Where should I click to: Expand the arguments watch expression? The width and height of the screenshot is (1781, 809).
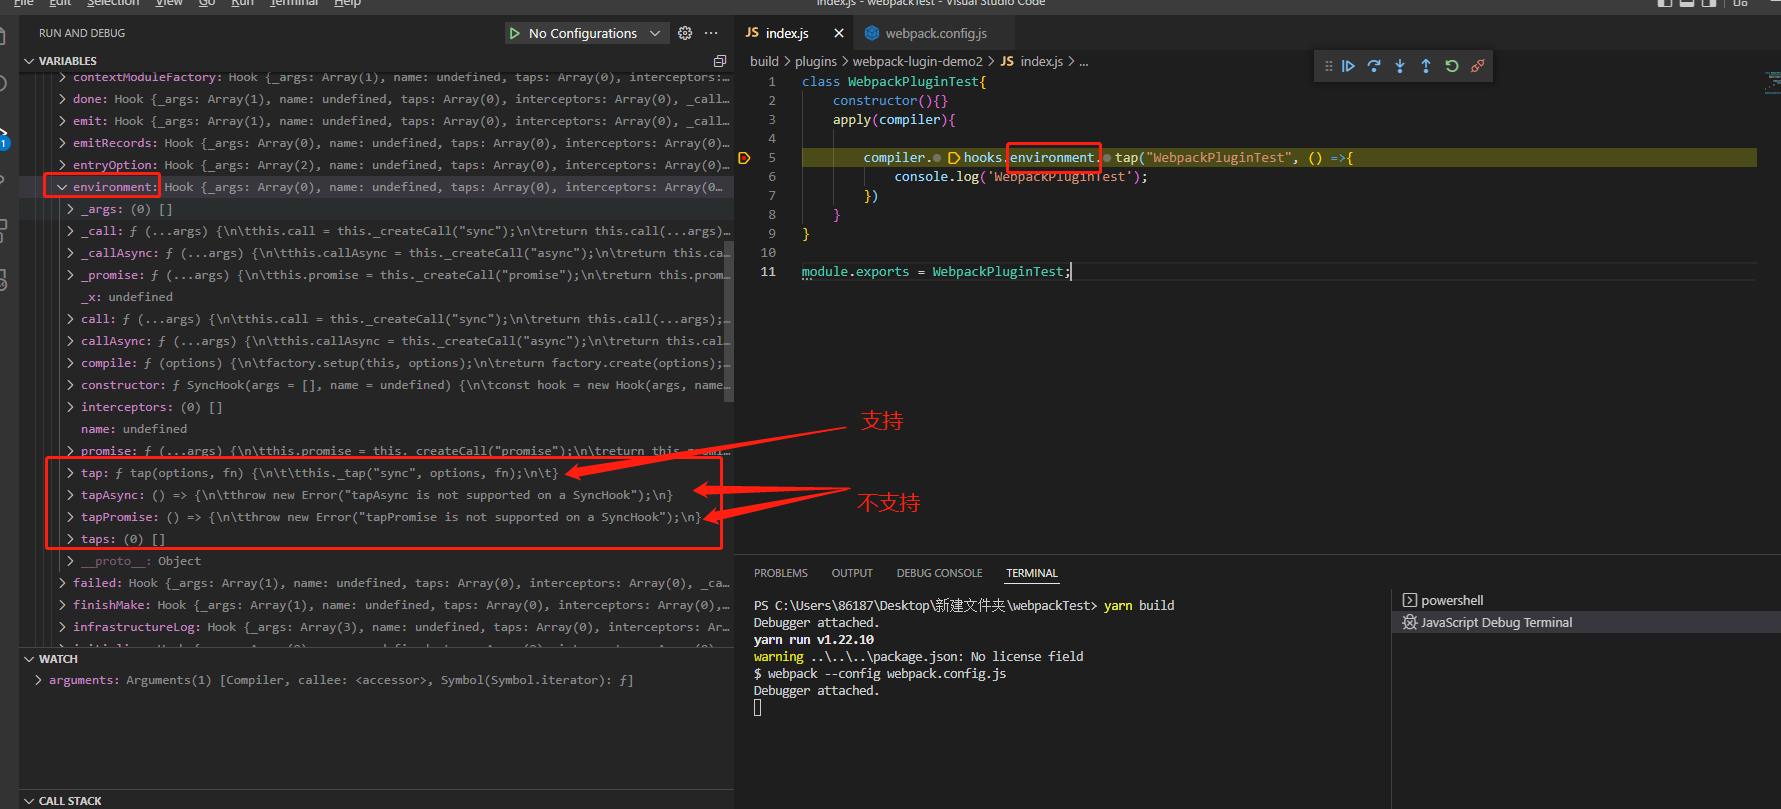(x=38, y=680)
